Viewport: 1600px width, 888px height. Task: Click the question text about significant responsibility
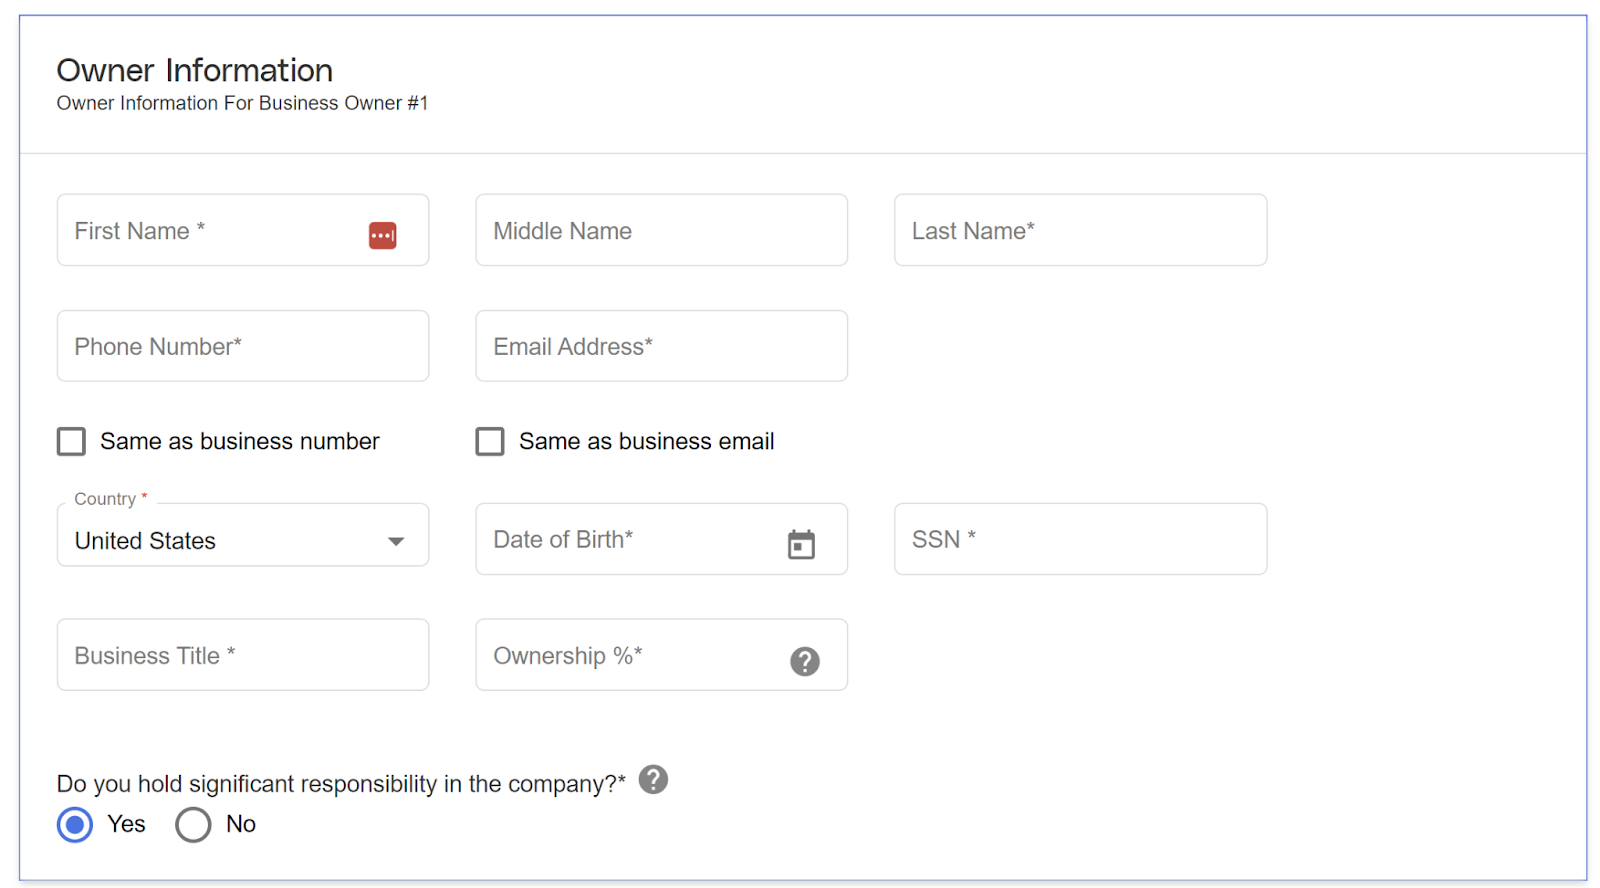pyautogui.click(x=341, y=784)
